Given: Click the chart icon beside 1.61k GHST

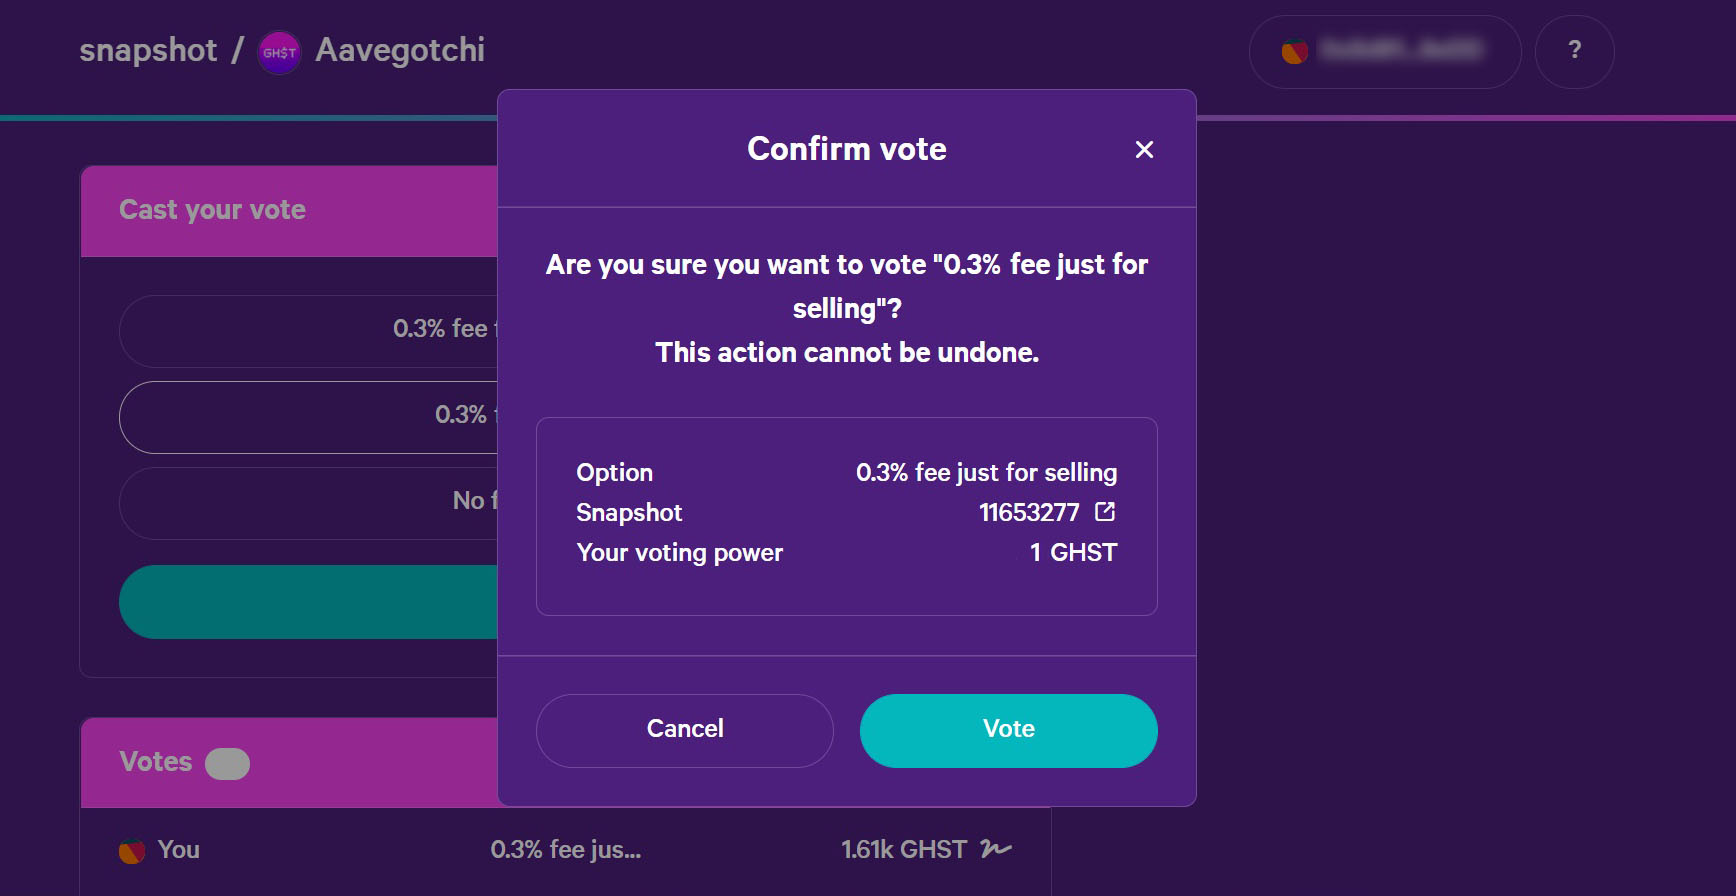Looking at the screenshot, I should pos(995,849).
